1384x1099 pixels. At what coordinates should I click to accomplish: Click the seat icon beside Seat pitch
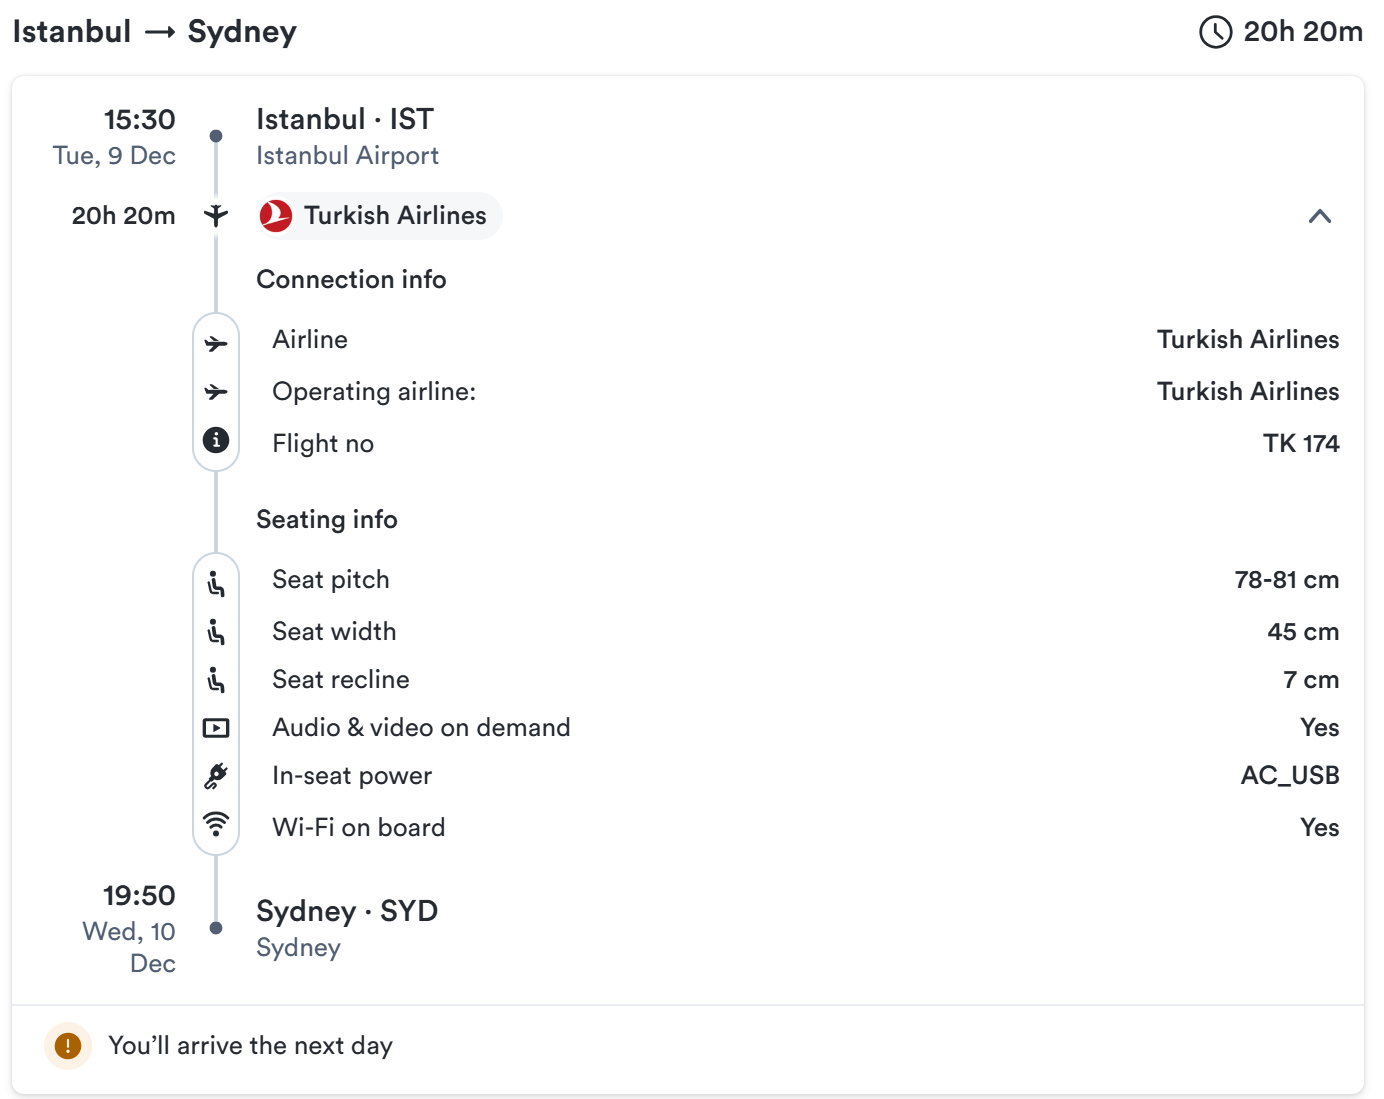pyautogui.click(x=216, y=584)
